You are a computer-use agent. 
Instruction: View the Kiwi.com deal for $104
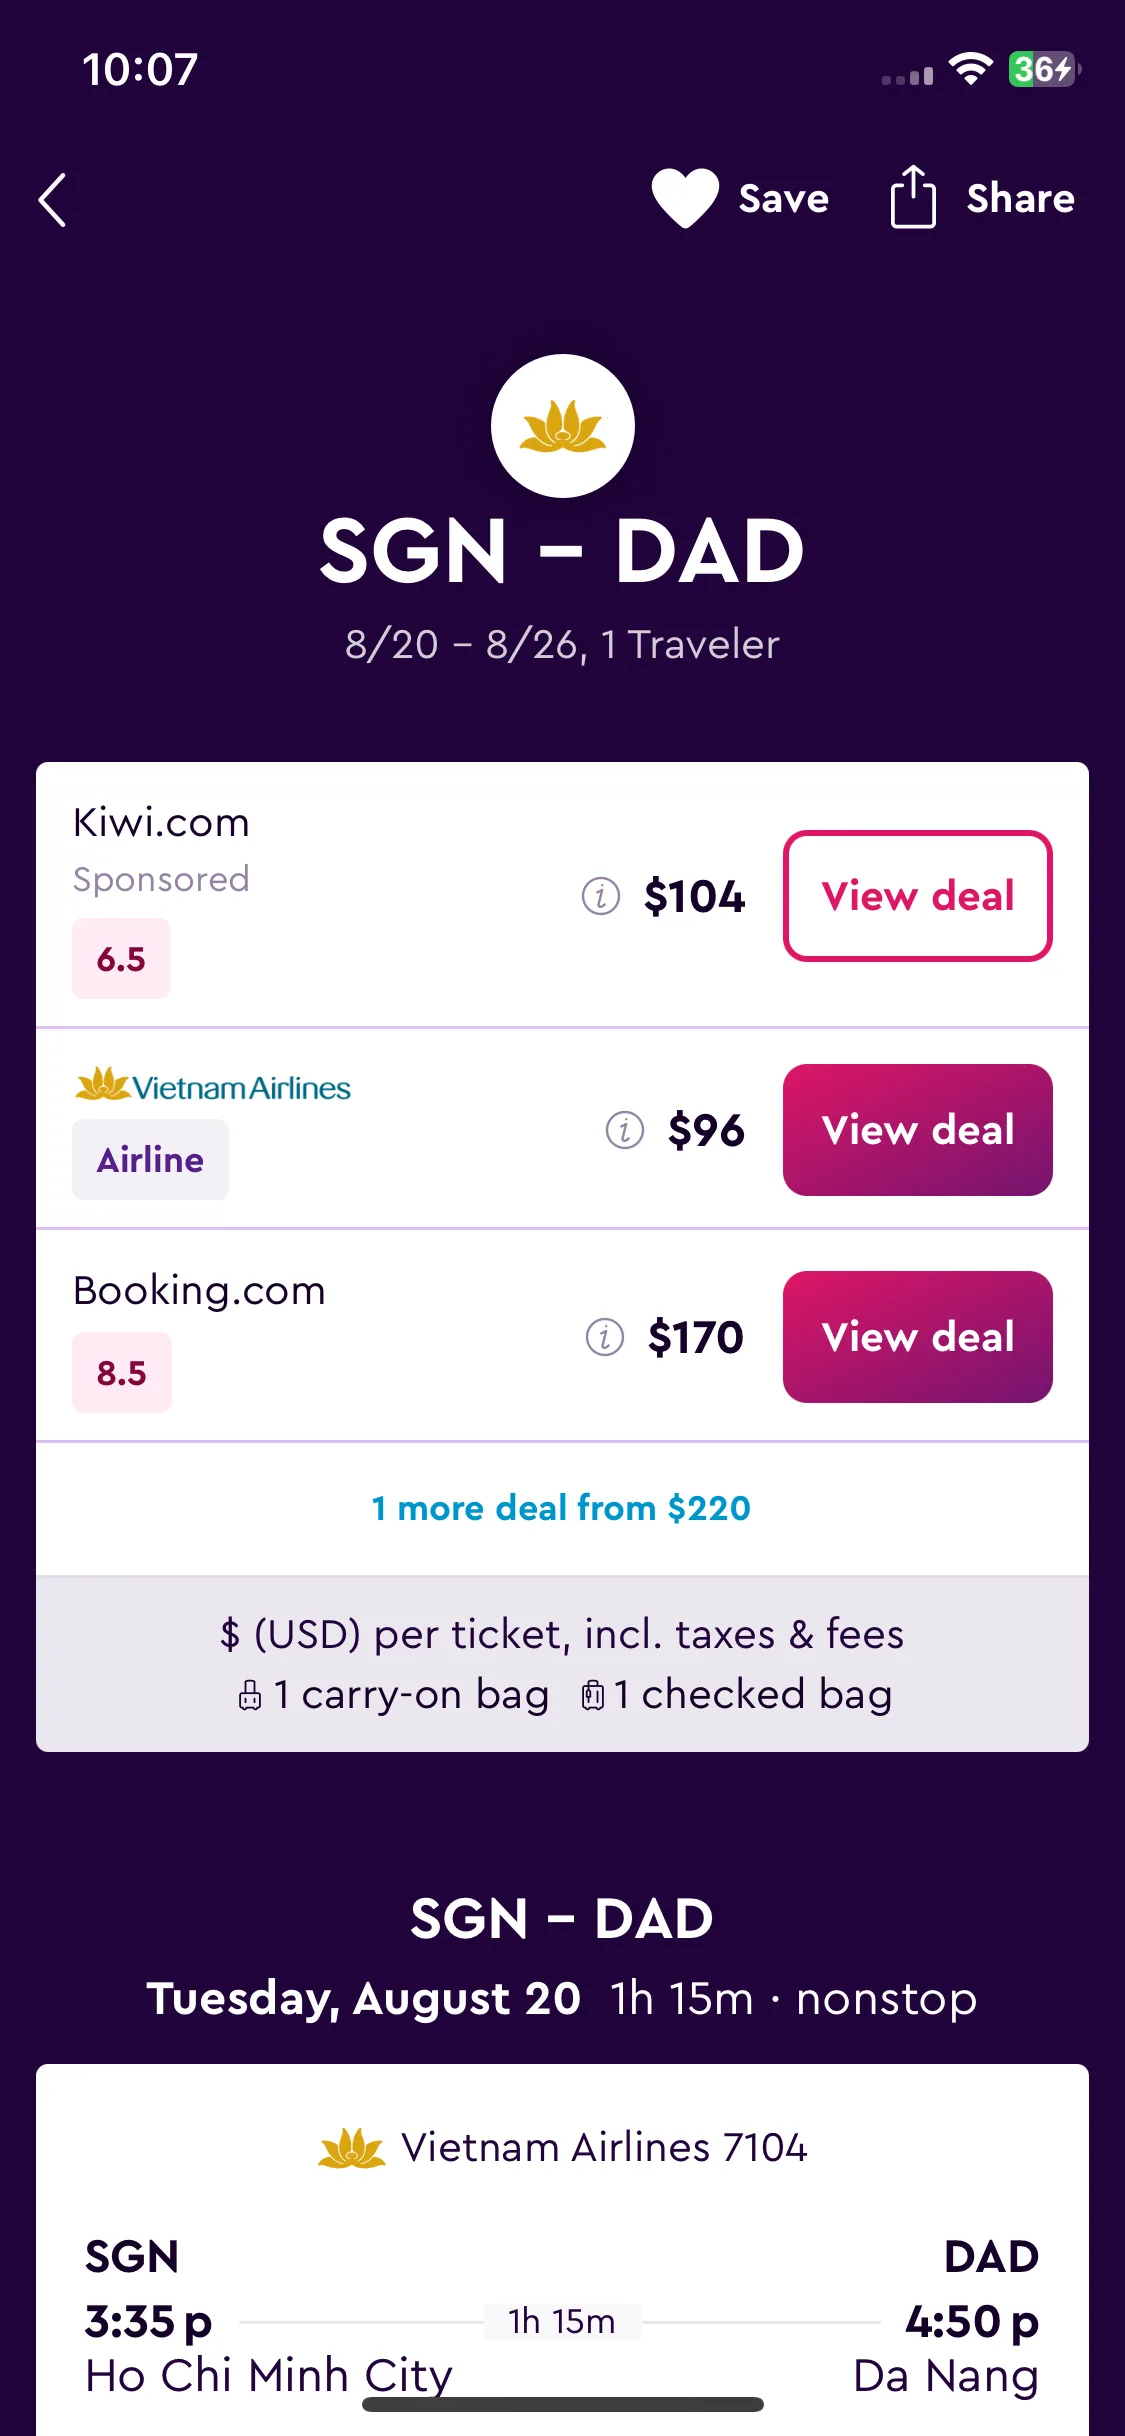coord(918,896)
